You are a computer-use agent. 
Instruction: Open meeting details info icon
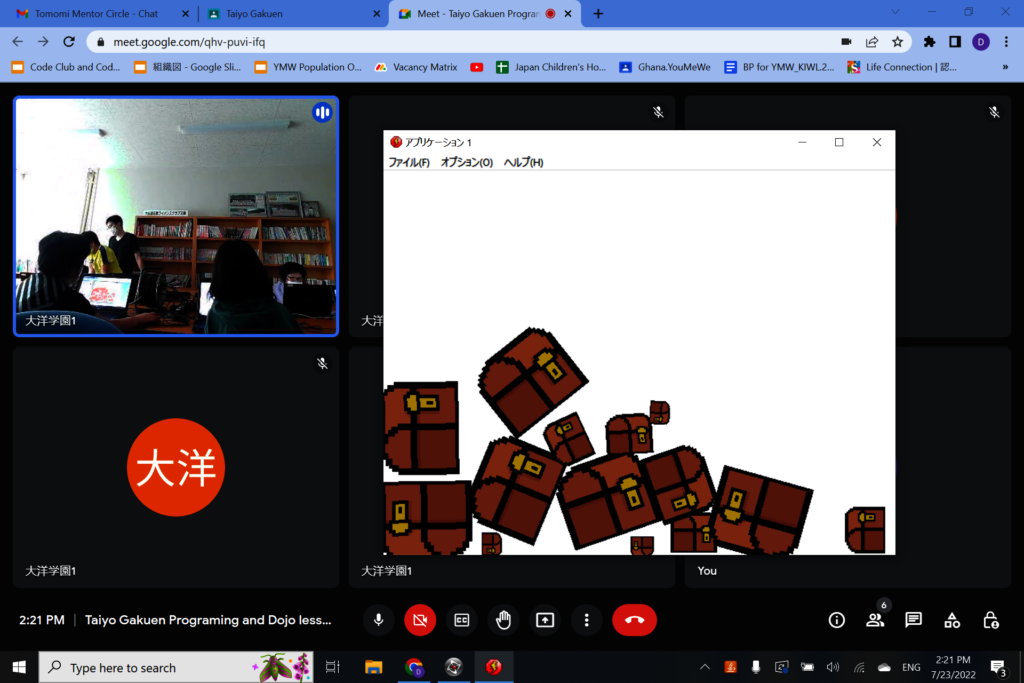(x=837, y=620)
